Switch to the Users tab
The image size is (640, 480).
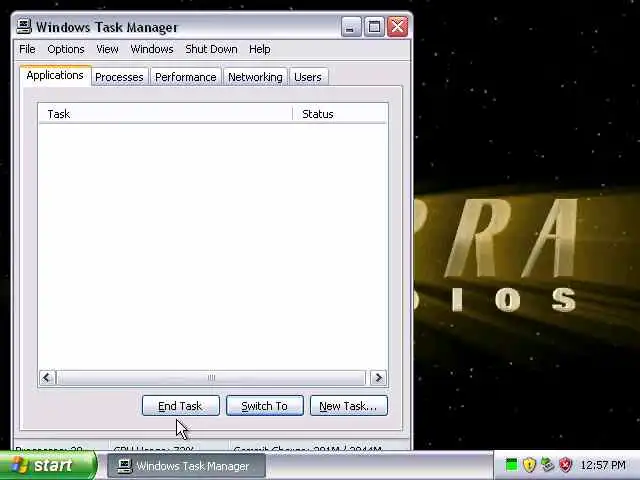308,77
